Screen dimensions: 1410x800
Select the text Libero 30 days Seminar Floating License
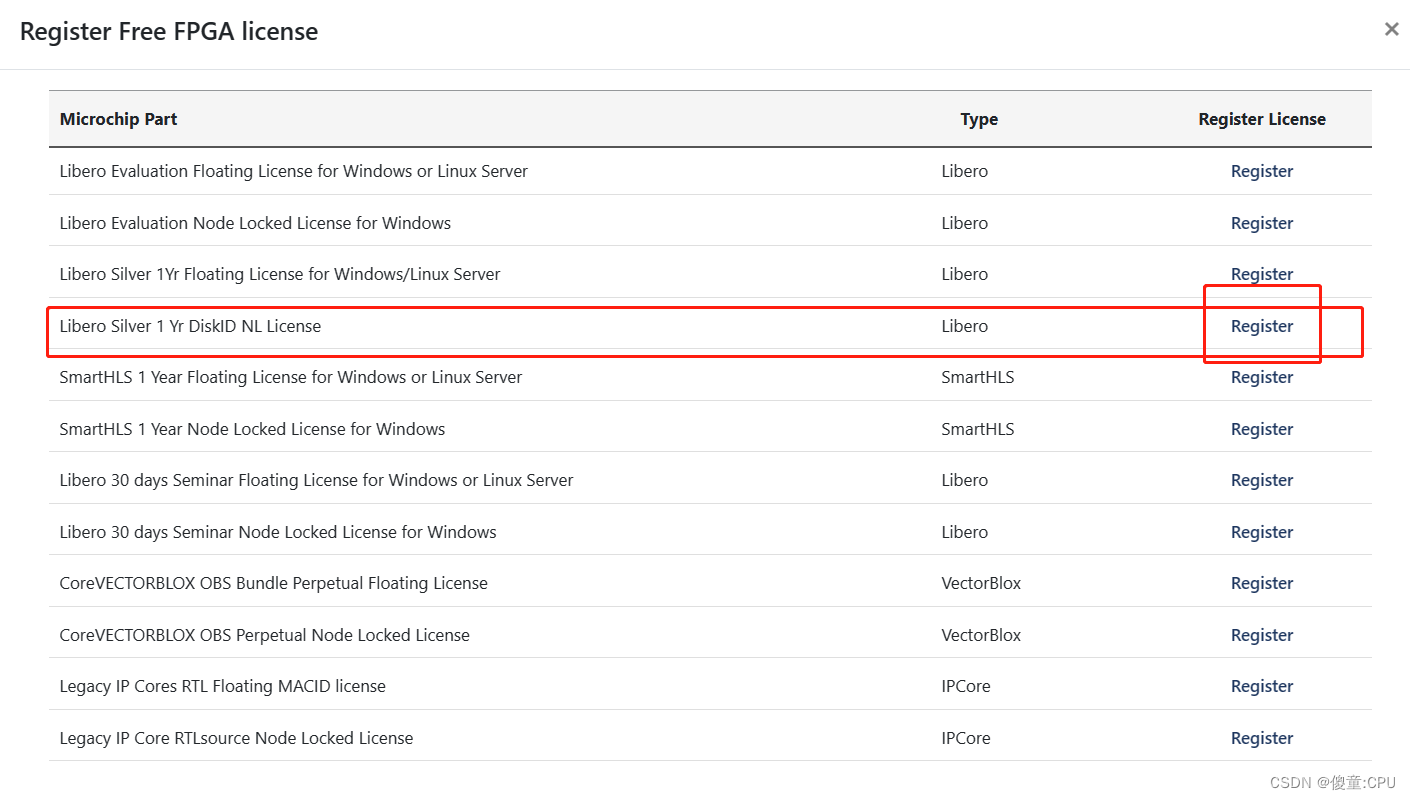[316, 480]
